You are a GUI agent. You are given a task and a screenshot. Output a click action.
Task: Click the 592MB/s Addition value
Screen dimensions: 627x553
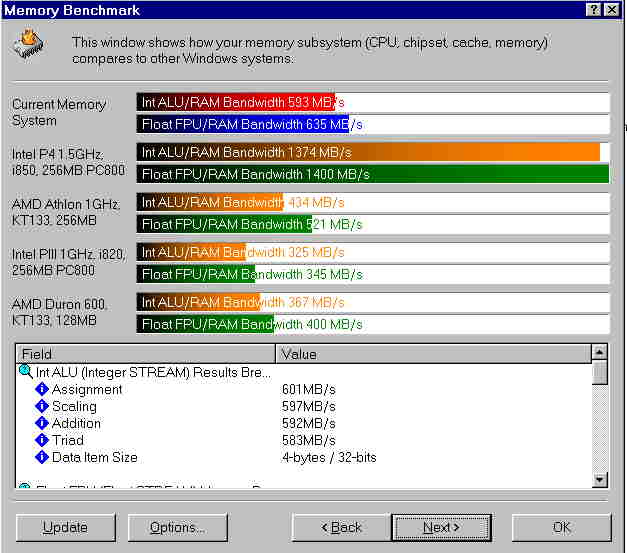coord(308,423)
